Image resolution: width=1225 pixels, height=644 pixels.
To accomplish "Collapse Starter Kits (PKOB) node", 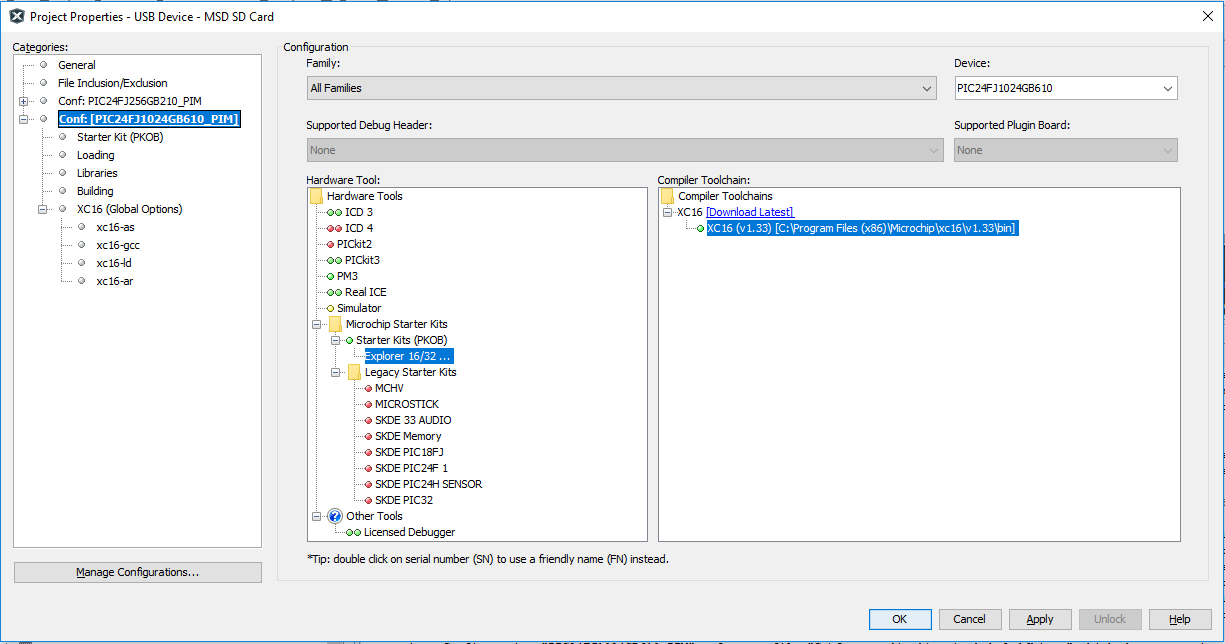I will (336, 340).
